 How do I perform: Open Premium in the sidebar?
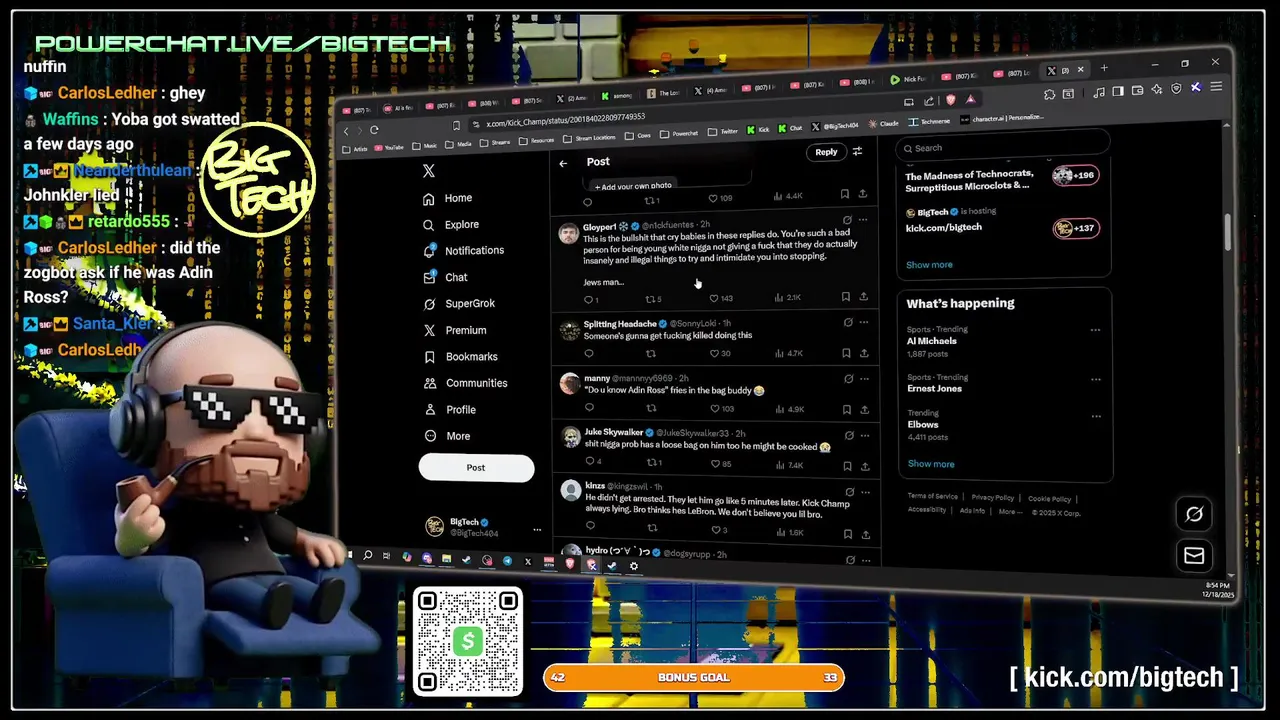(x=455, y=330)
